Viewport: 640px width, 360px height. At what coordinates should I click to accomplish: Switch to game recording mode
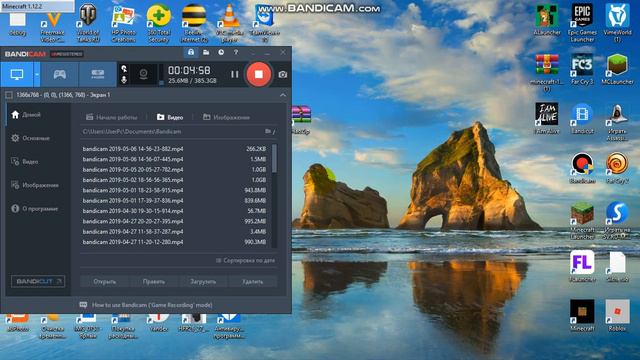[x=60, y=74]
